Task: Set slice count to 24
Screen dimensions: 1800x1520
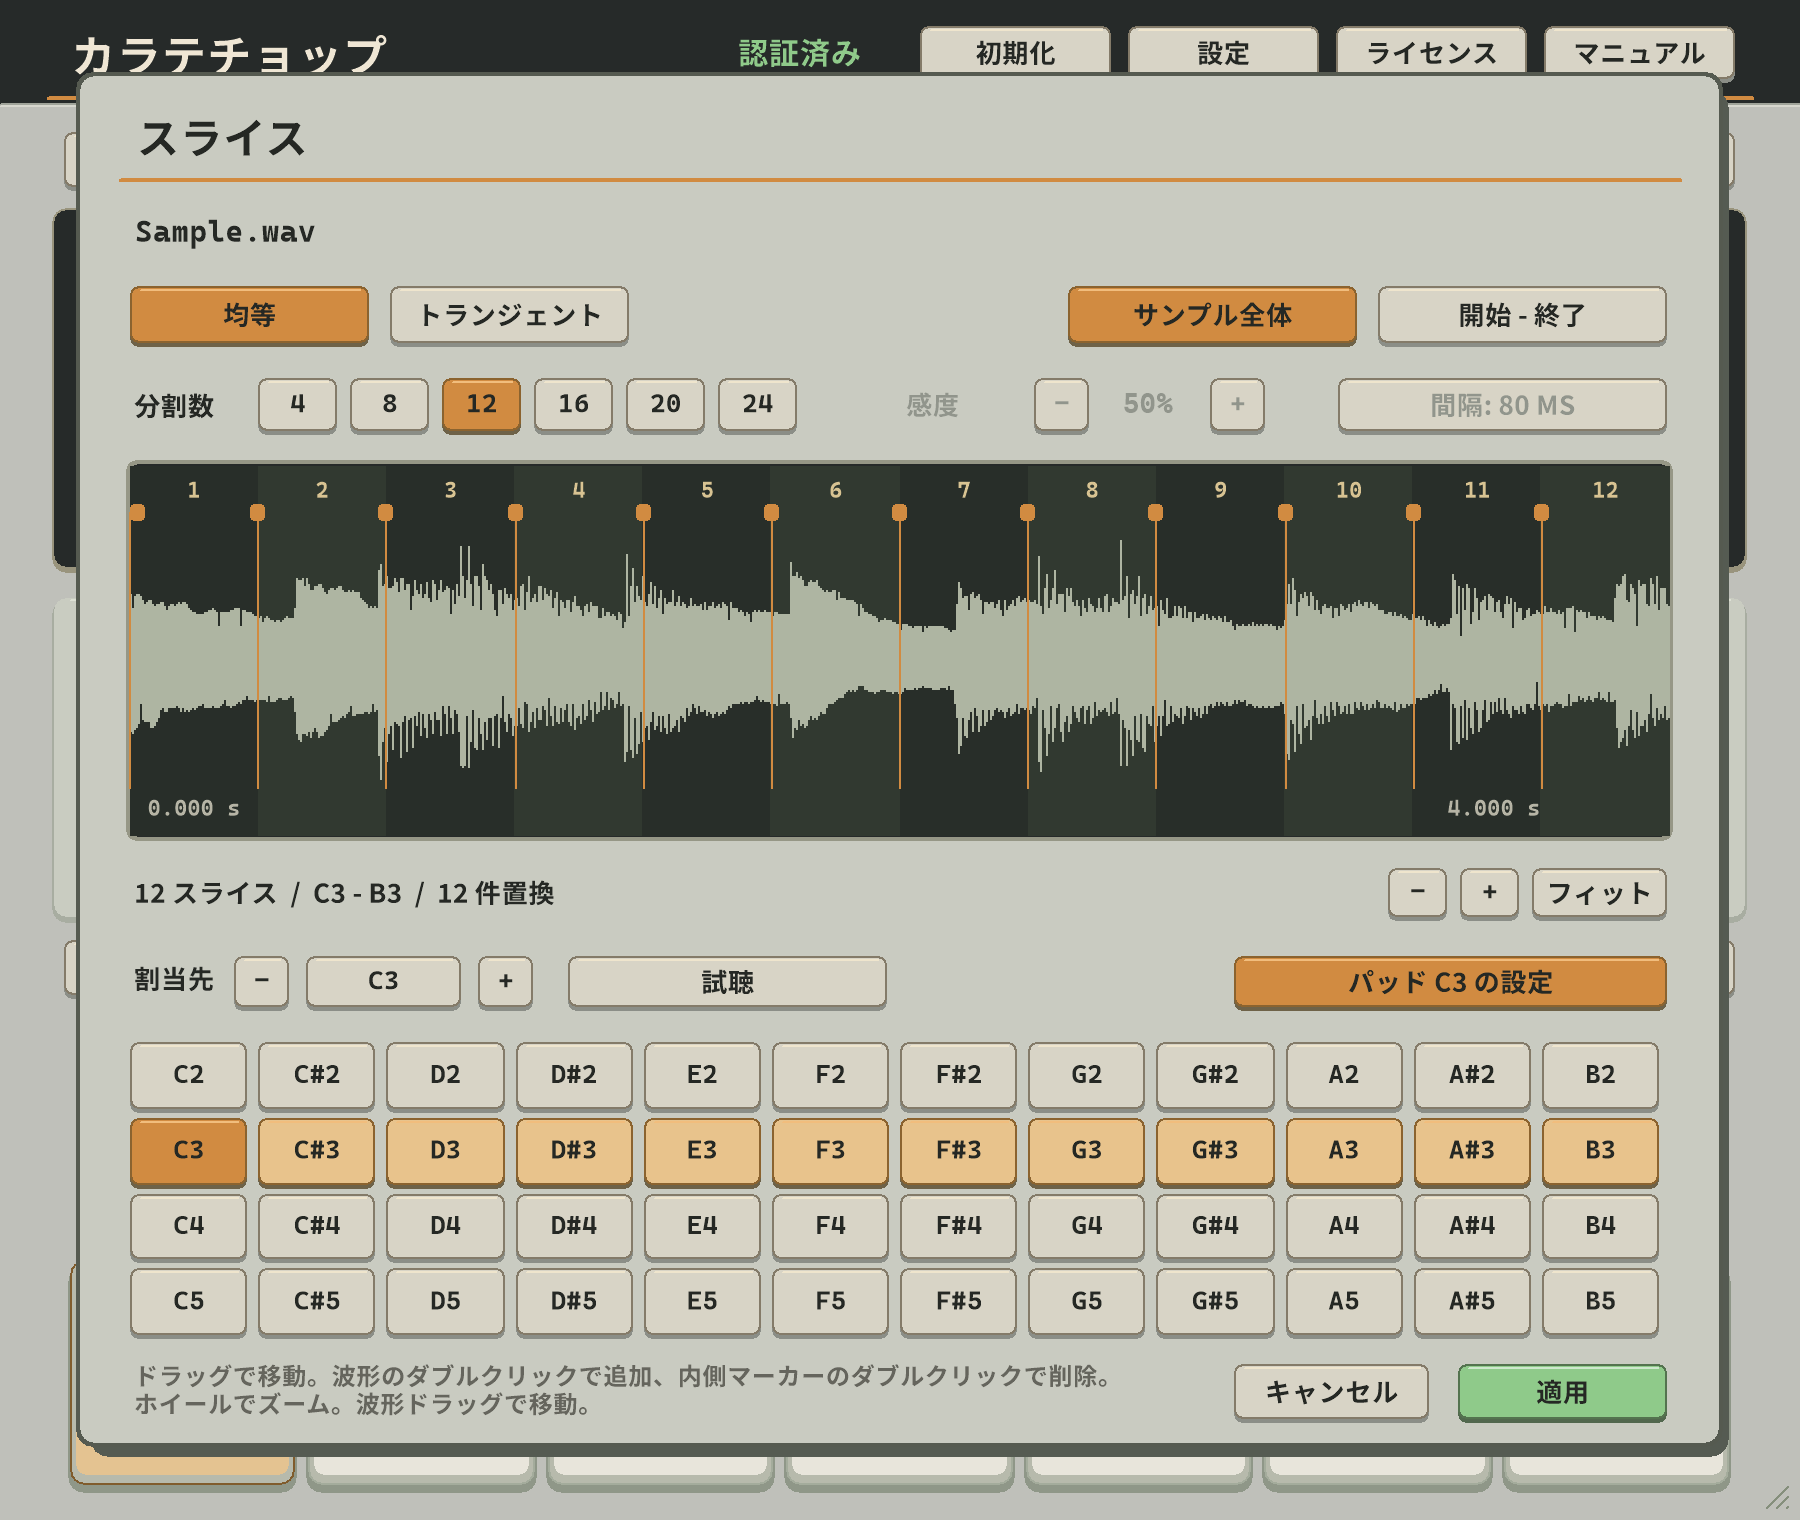Action: (x=757, y=404)
